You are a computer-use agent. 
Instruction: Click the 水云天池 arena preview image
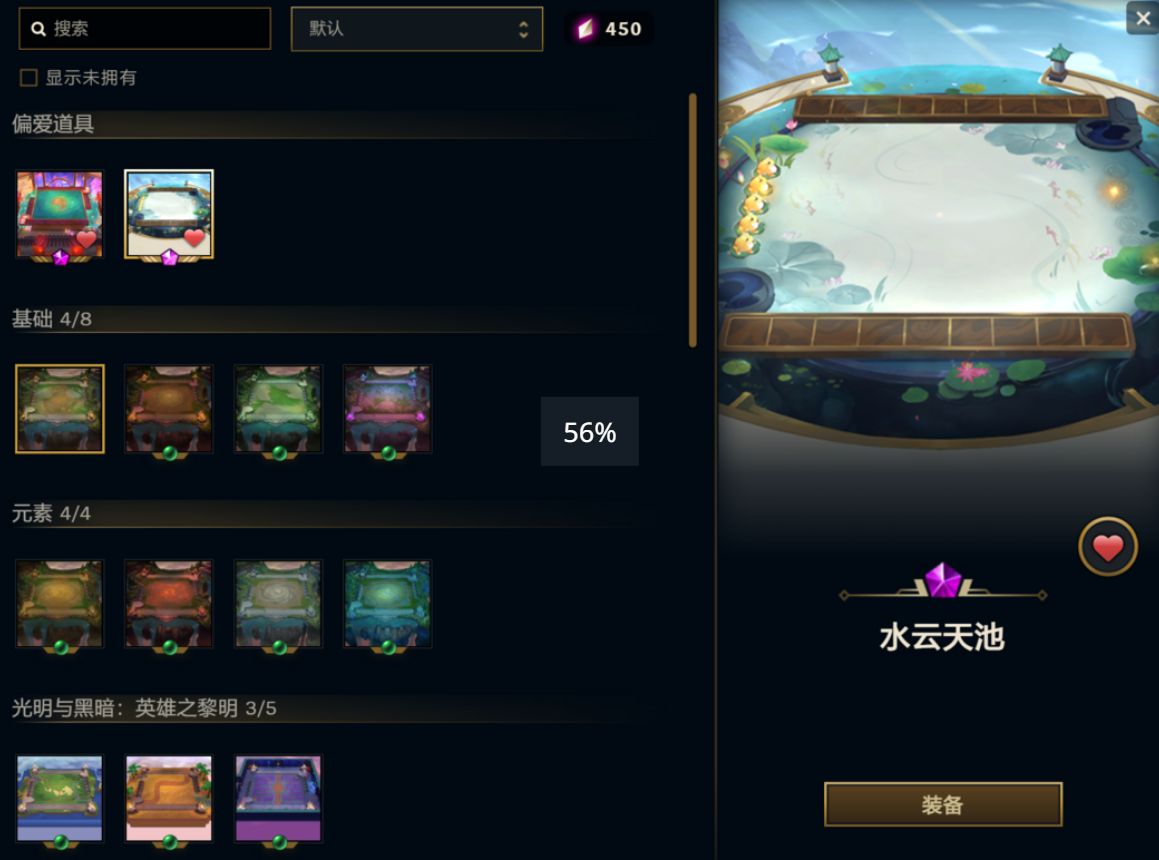tap(939, 222)
